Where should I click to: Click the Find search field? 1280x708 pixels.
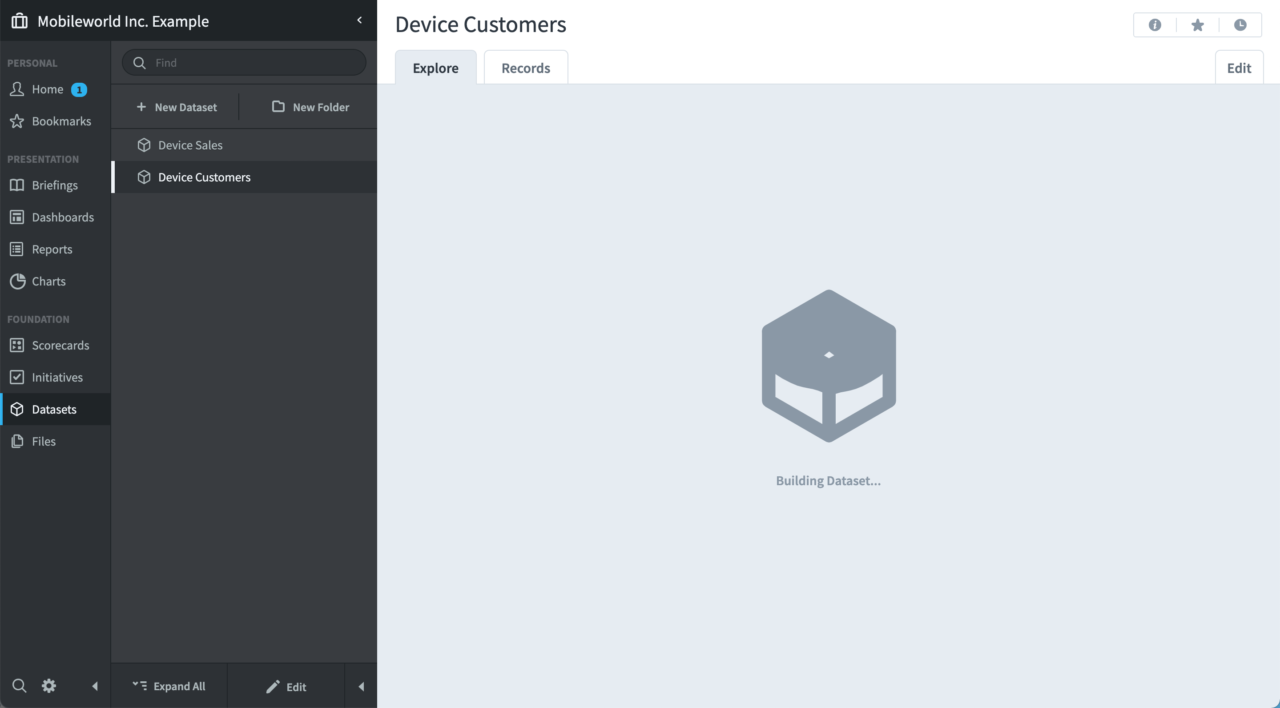243,62
